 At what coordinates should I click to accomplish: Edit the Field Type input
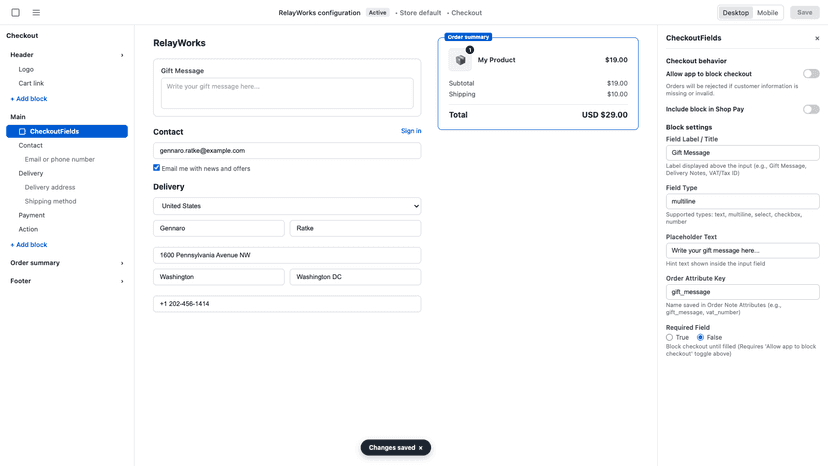coord(742,201)
